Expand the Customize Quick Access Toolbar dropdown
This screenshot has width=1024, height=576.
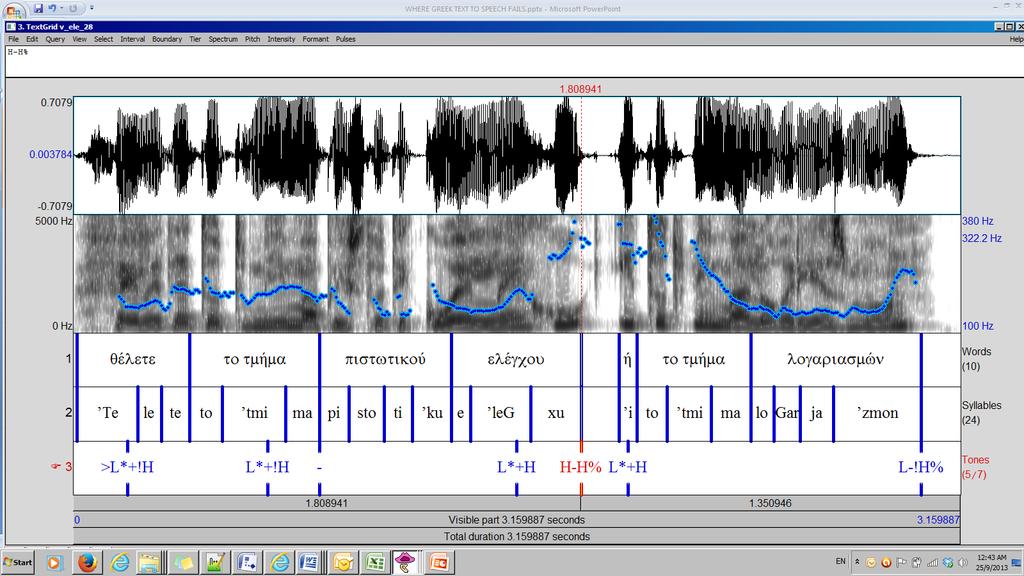click(x=91, y=8)
